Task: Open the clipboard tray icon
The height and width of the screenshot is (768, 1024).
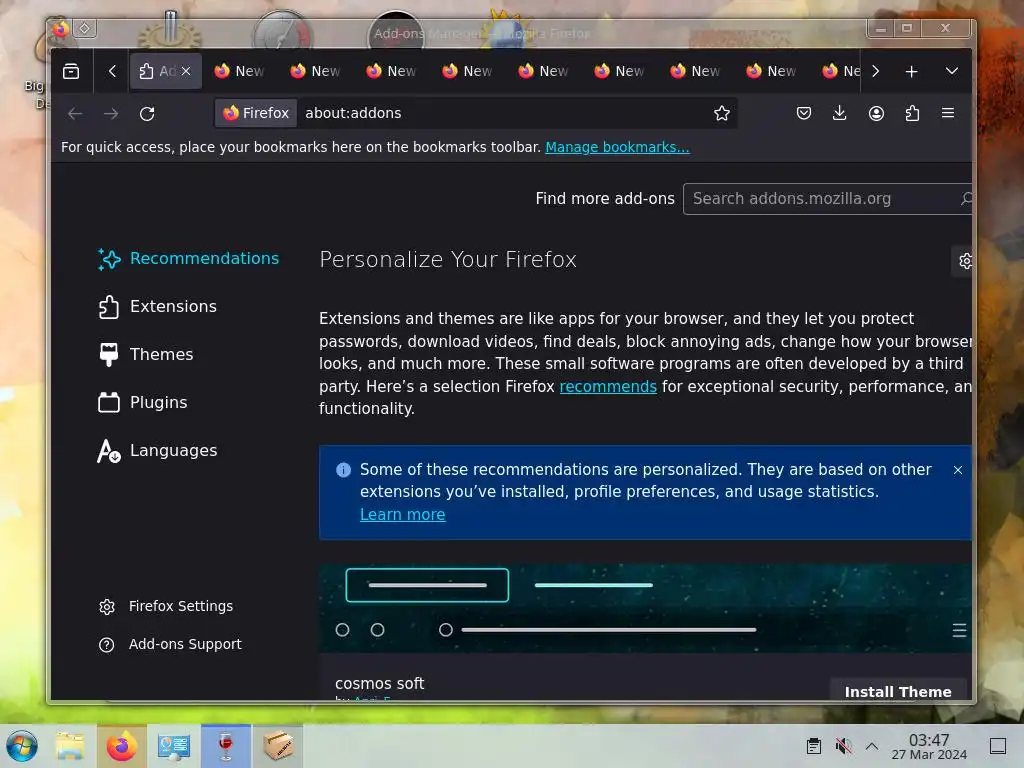Action: (814, 746)
